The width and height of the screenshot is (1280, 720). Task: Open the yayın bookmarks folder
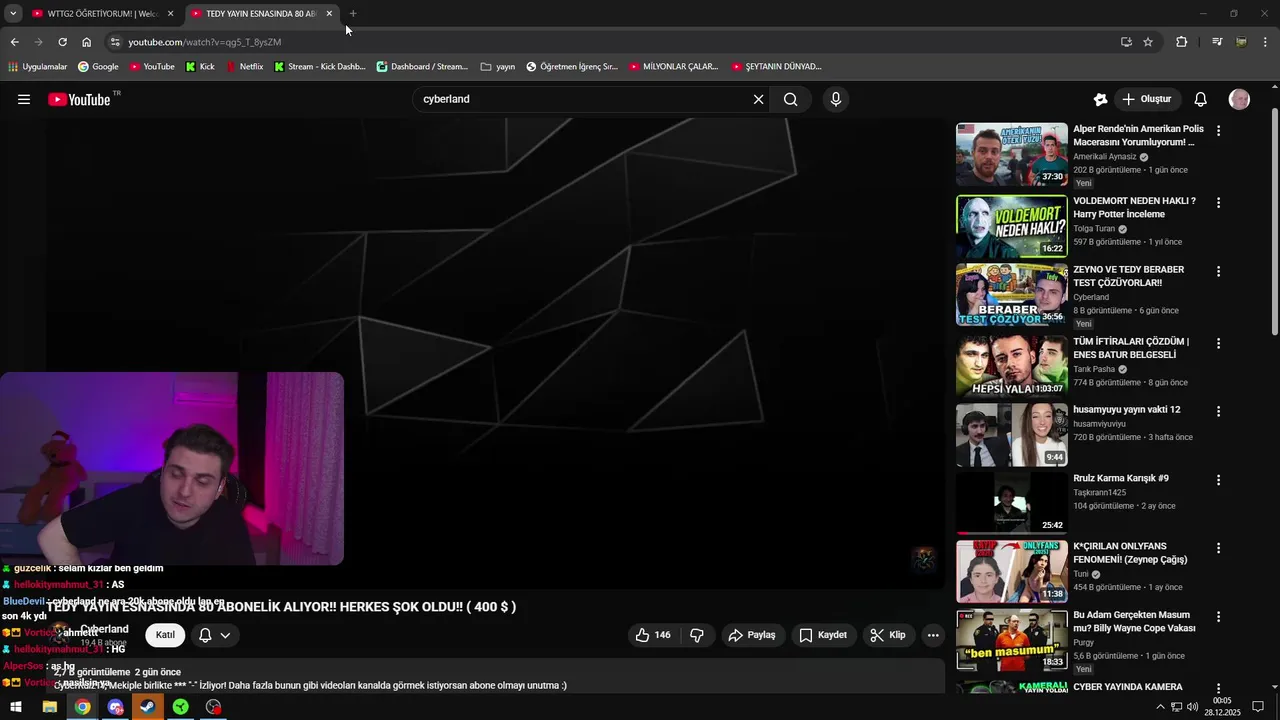(x=498, y=67)
